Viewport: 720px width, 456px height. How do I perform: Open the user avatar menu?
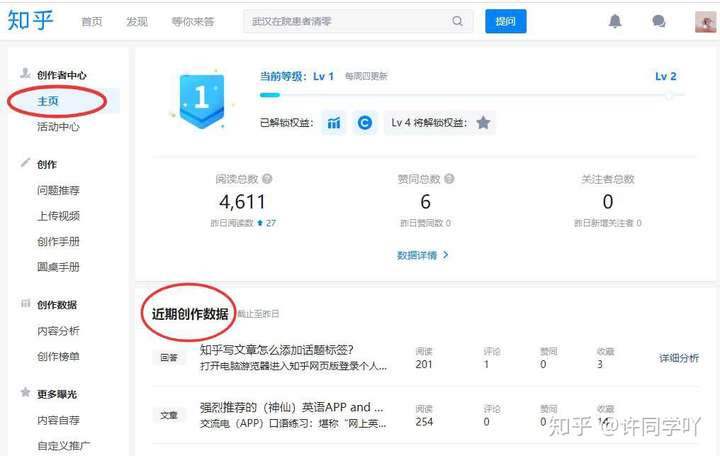pyautogui.click(x=705, y=22)
